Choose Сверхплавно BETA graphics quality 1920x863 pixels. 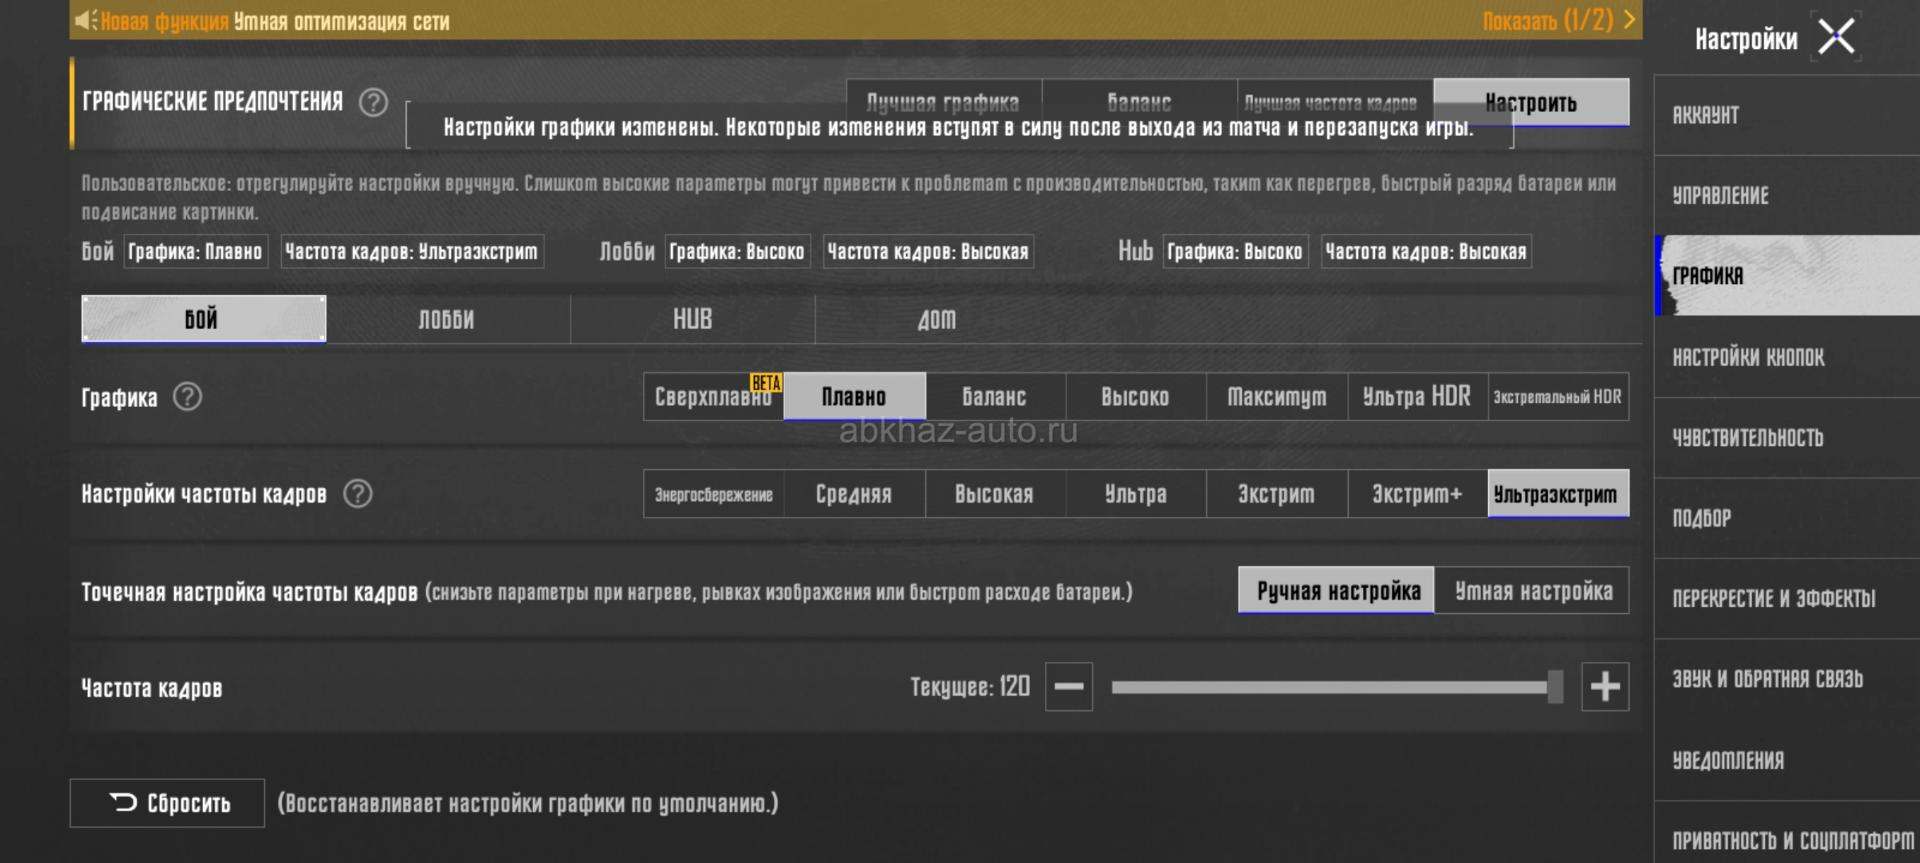coord(713,397)
